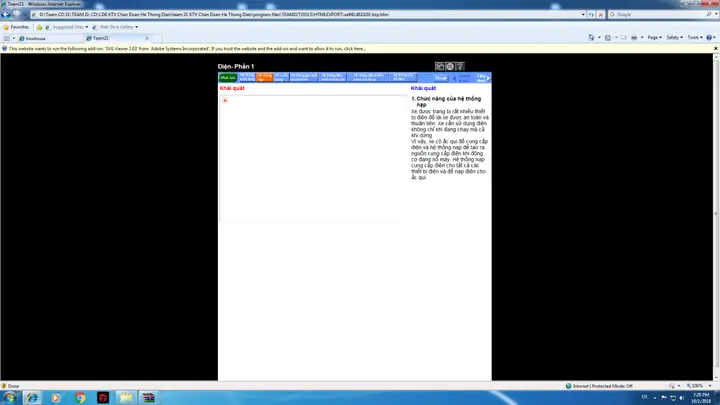Image resolution: width=720 pixels, height=405 pixels.
Task: Open the address bar history dropdown arrow
Action: click(583, 14)
